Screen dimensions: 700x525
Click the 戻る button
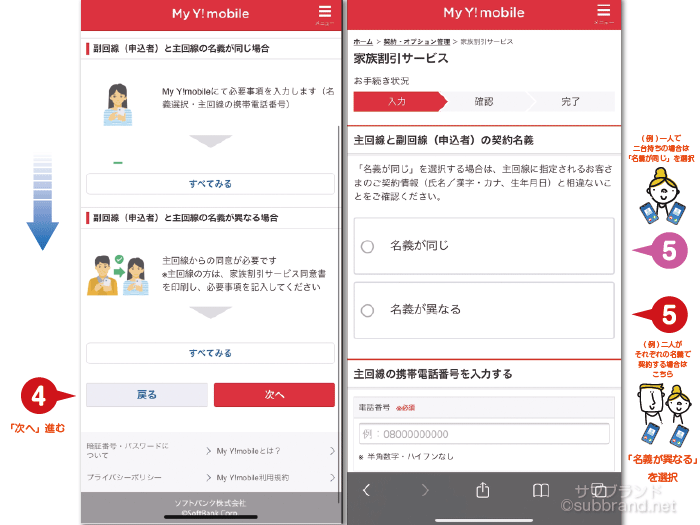147,395
